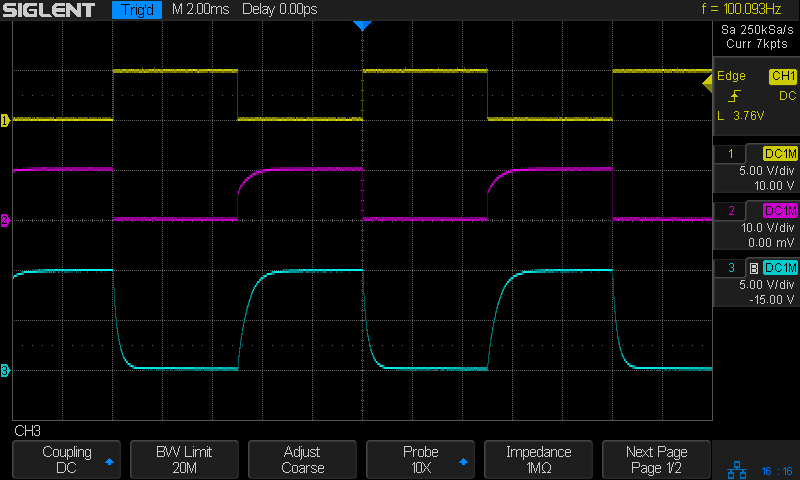Image resolution: width=800 pixels, height=480 pixels.
Task: Open the Coupling DC dropdown
Action: (x=66, y=458)
